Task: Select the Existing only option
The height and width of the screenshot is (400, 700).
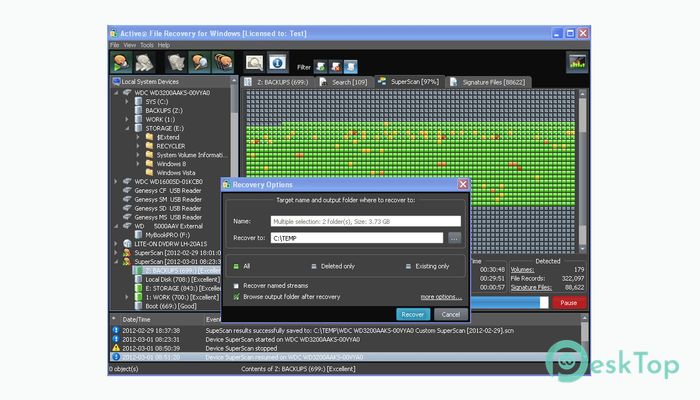Action: pyautogui.click(x=427, y=266)
